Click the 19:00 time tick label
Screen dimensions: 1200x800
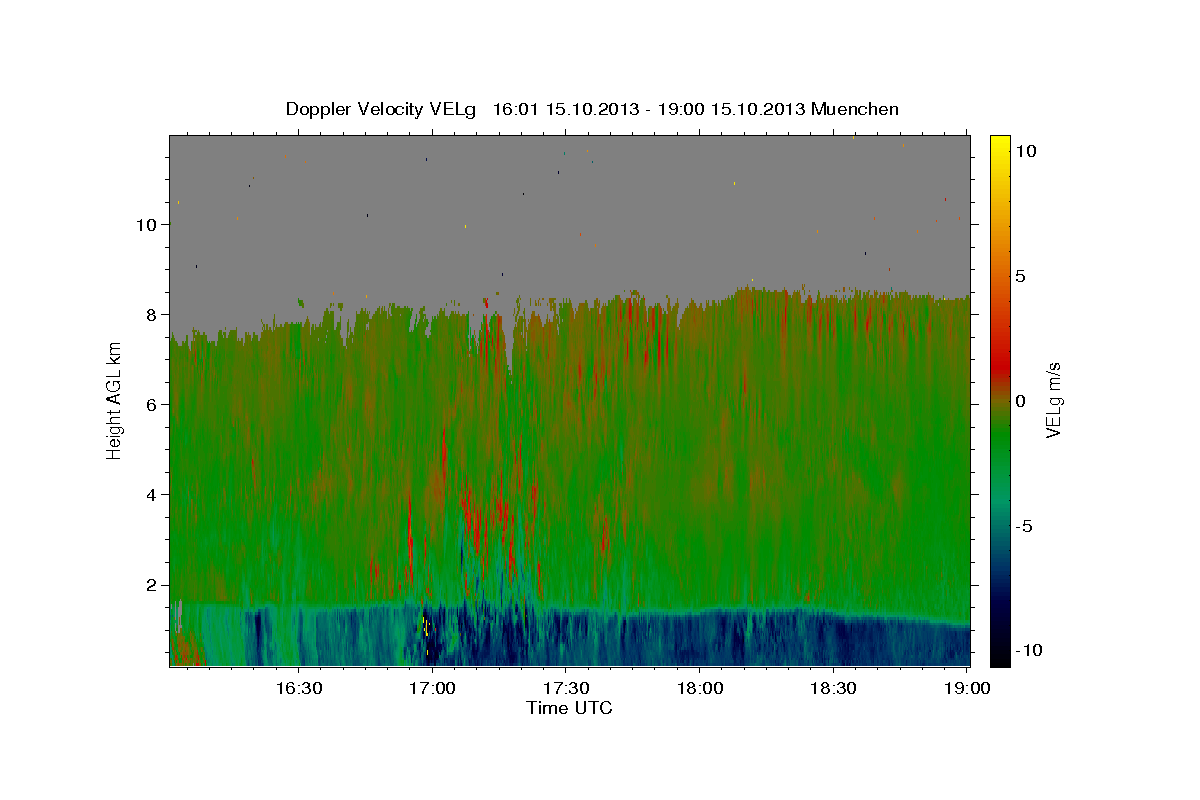(x=968, y=688)
